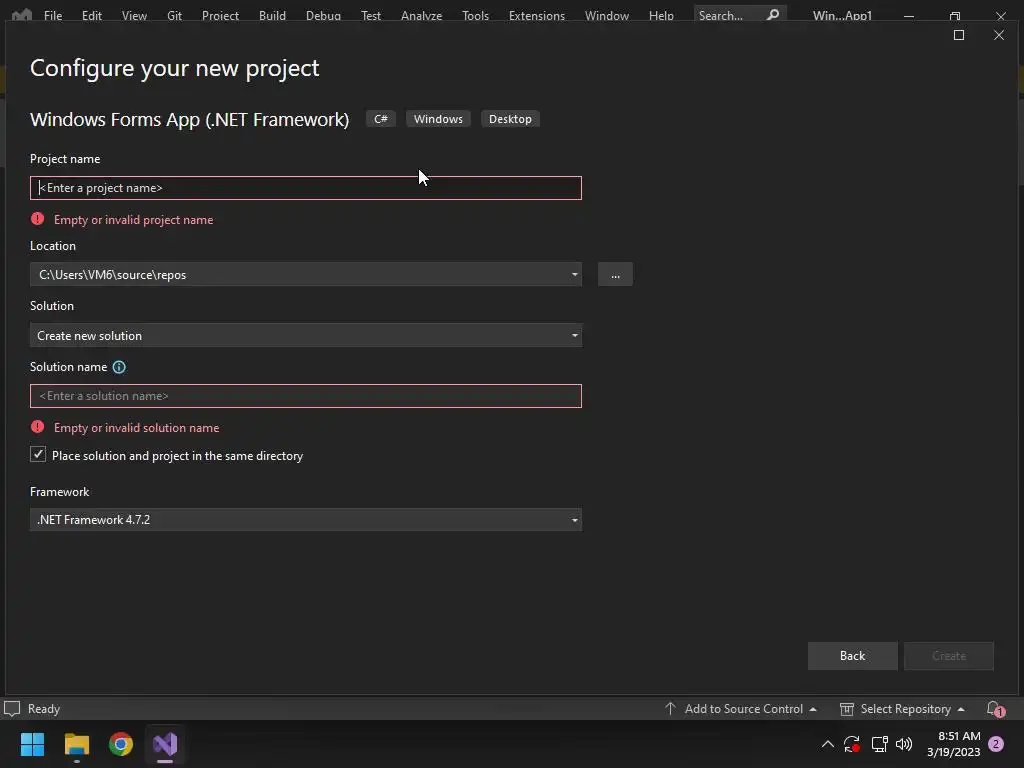The height and width of the screenshot is (768, 1024).
Task: Expand Select Repository menu
Action: pyautogui.click(x=902, y=709)
